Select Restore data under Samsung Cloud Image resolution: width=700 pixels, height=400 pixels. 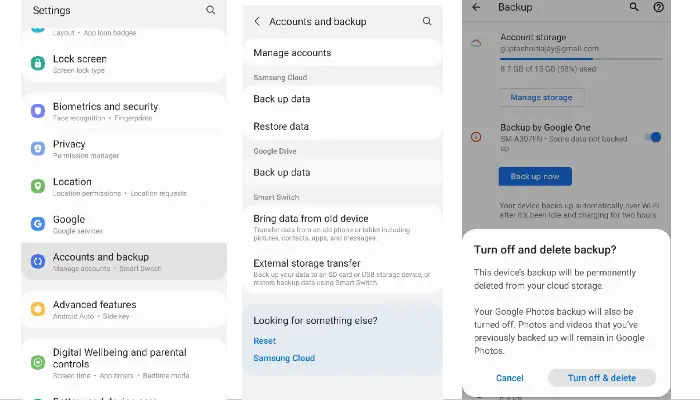(x=342, y=126)
